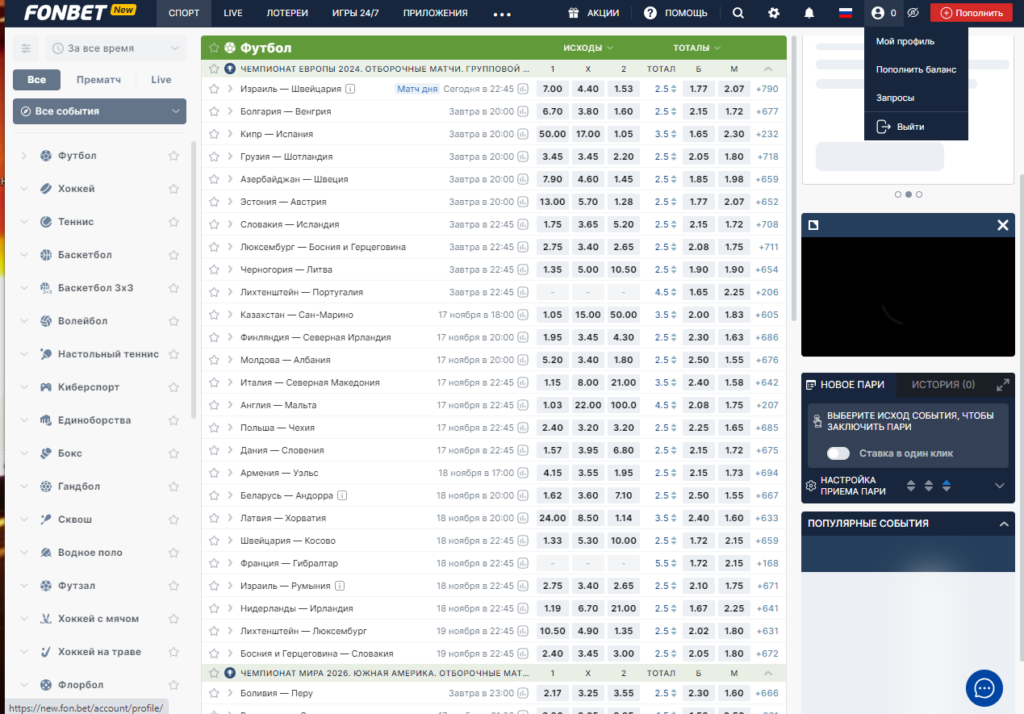Expand Грузия — Шотландия match row arrow
The image size is (1024, 714).
pyautogui.click(x=230, y=157)
